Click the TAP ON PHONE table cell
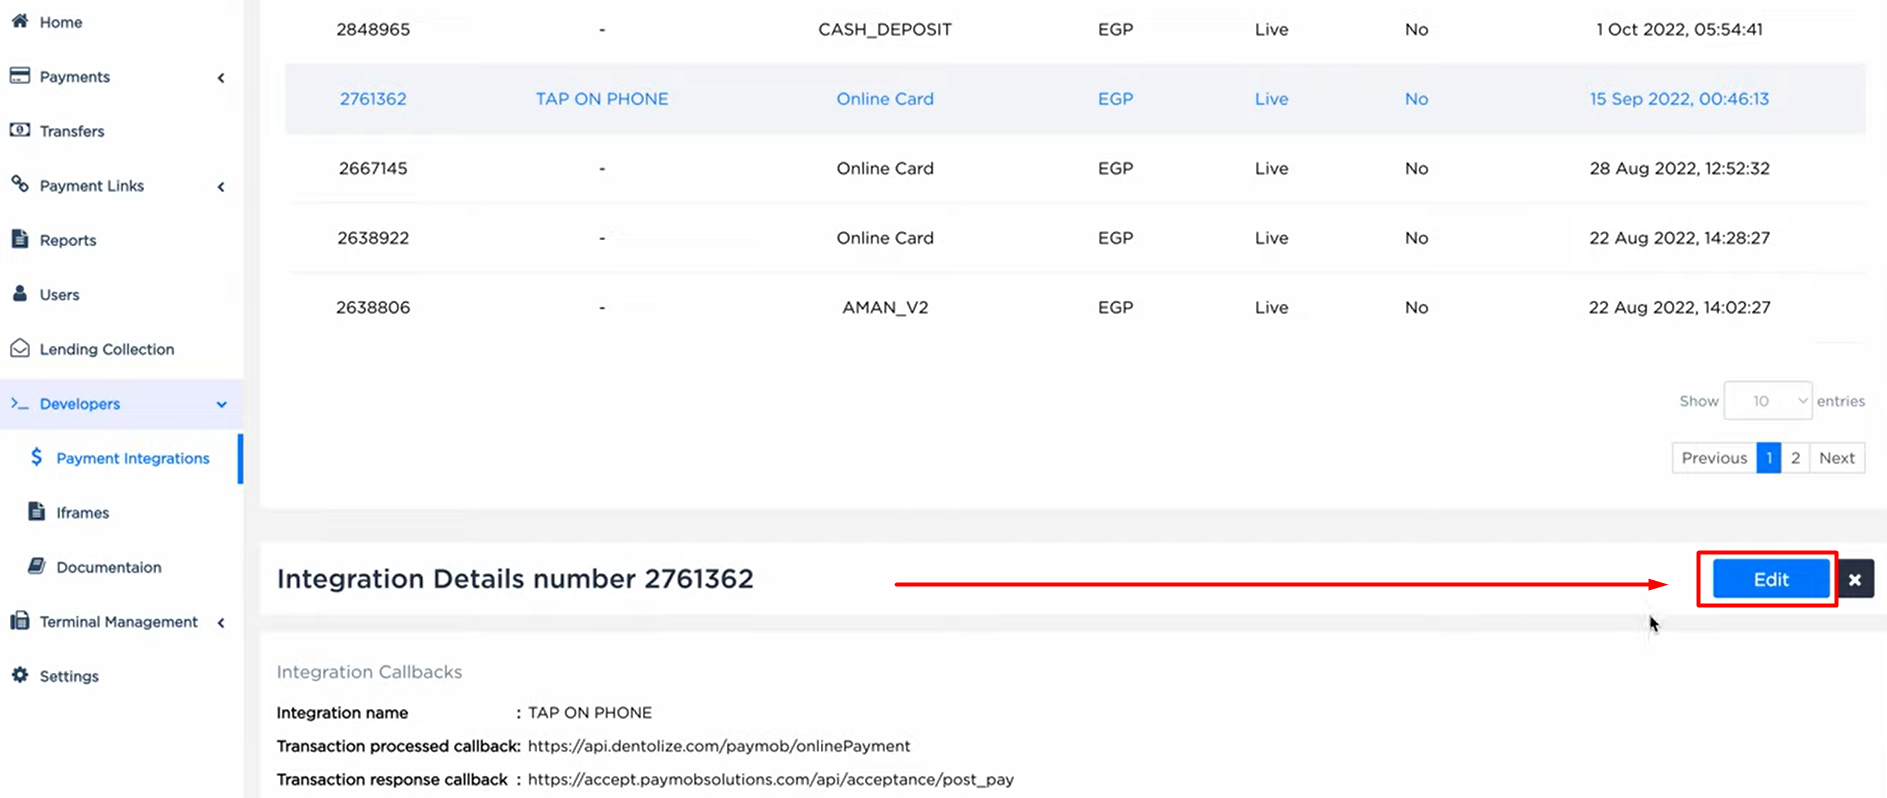Screen dimensions: 1887x798 tap(602, 99)
